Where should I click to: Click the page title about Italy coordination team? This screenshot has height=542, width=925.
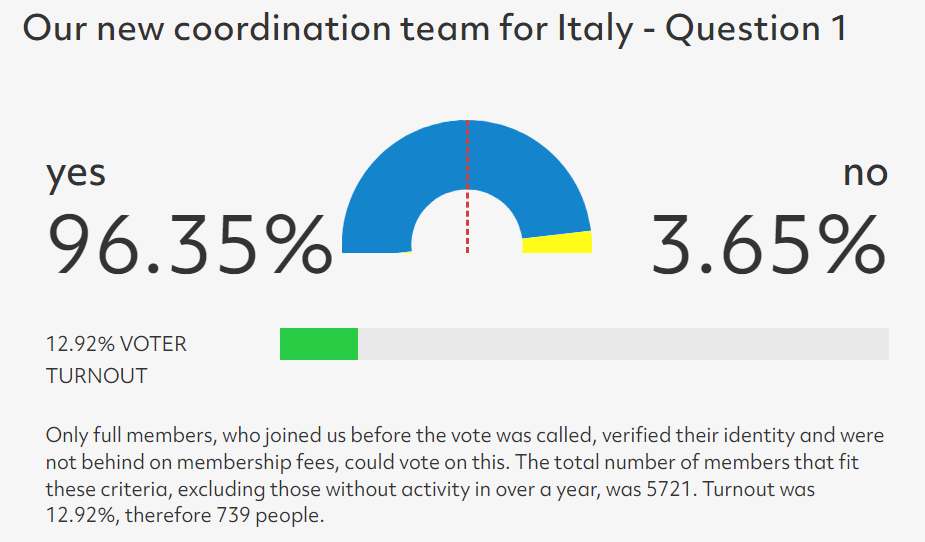click(435, 28)
